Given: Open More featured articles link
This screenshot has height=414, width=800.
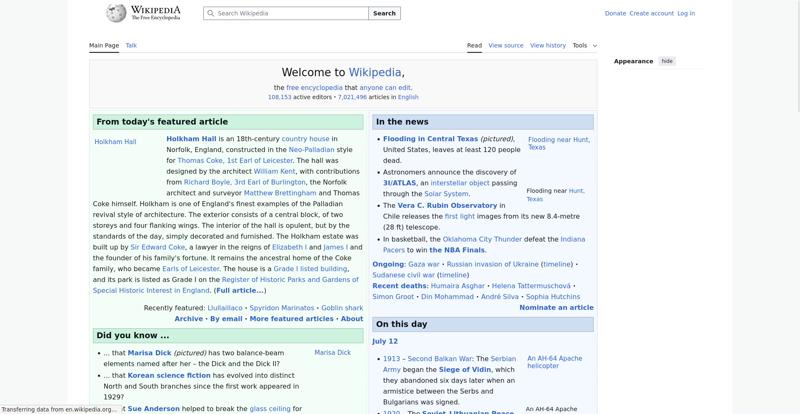Looking at the screenshot, I should (291, 319).
